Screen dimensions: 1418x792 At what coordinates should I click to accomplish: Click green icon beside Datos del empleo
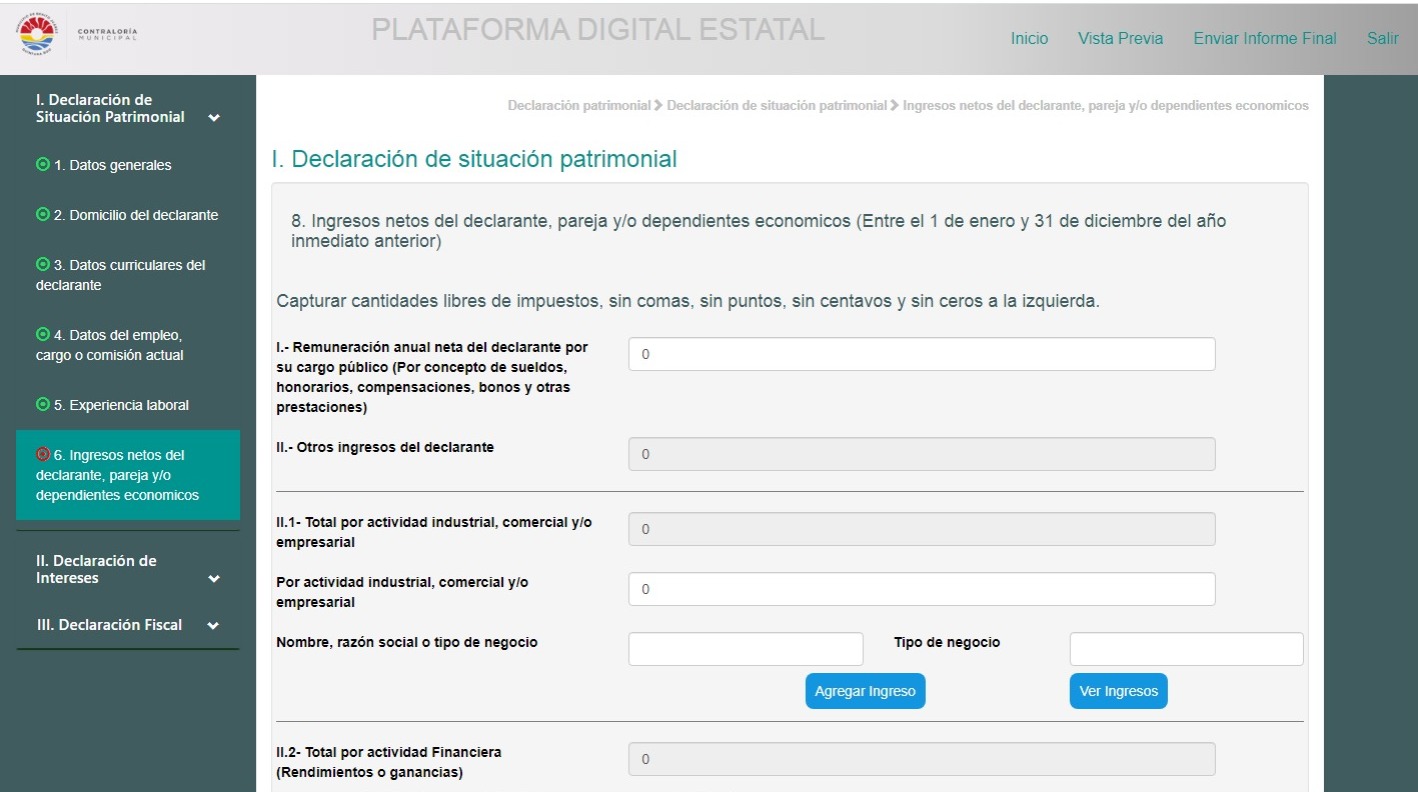[42, 334]
